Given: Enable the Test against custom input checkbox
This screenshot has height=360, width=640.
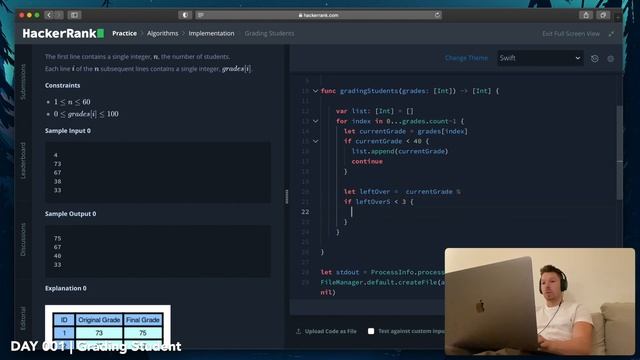Looking at the screenshot, I should 371,331.
